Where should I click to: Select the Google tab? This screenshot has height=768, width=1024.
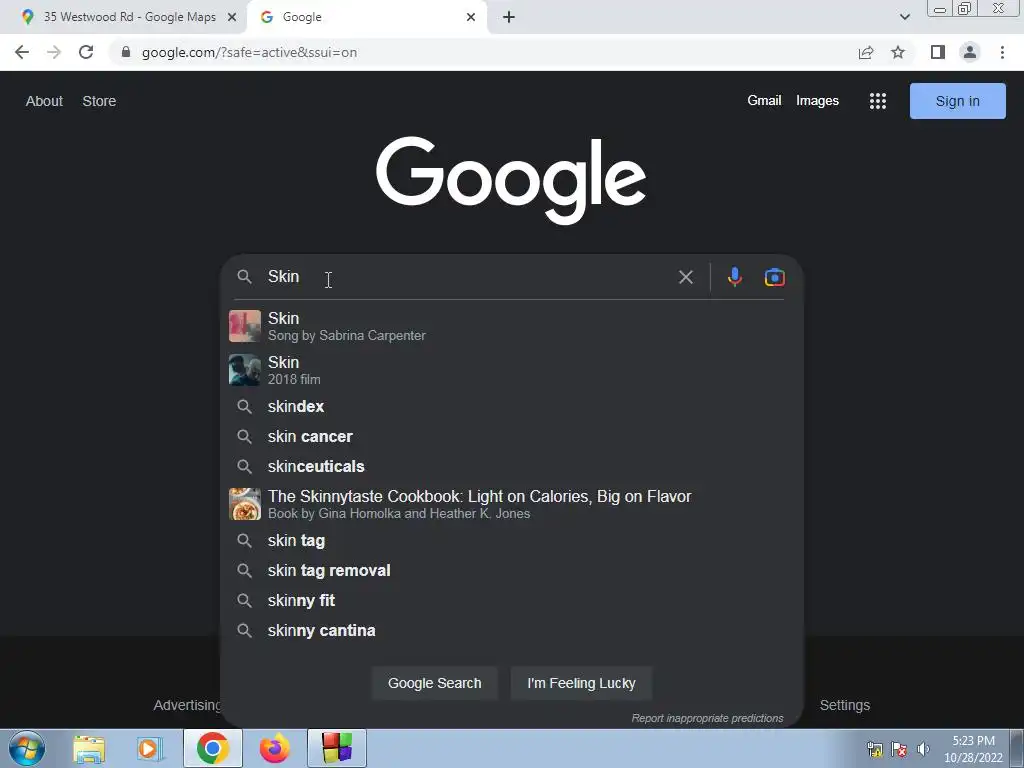[368, 17]
